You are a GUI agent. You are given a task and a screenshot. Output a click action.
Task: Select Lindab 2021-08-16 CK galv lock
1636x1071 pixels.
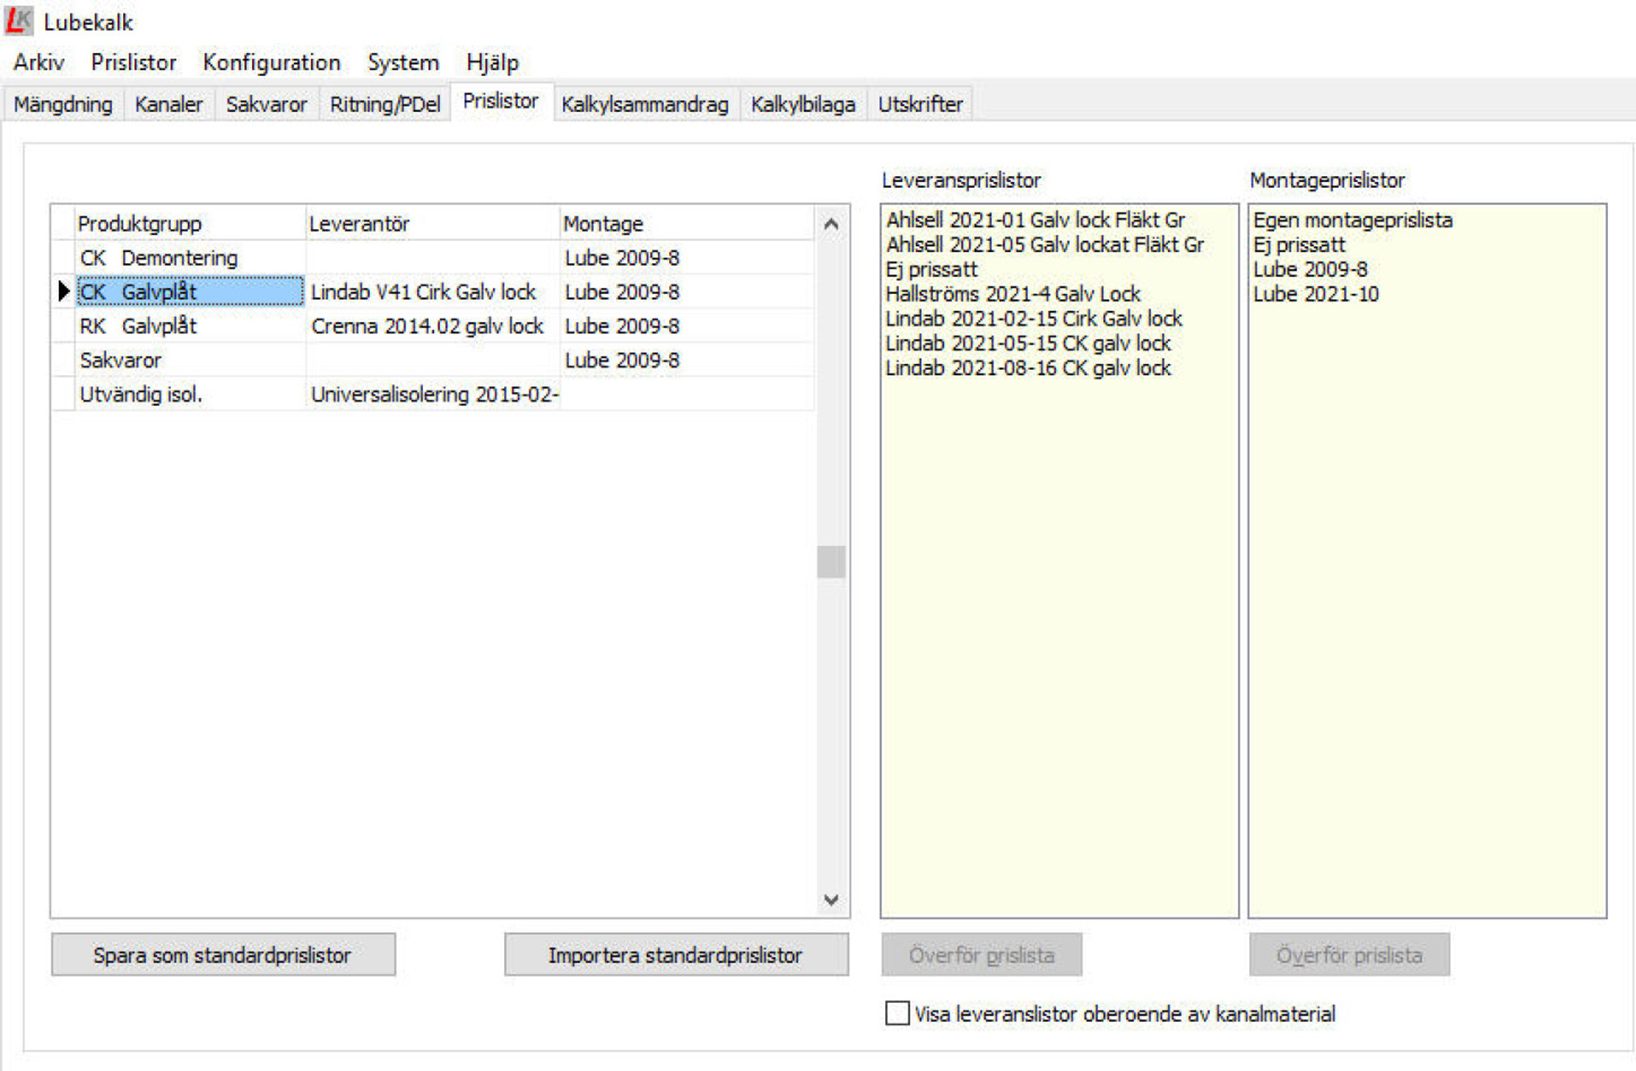coord(1028,368)
